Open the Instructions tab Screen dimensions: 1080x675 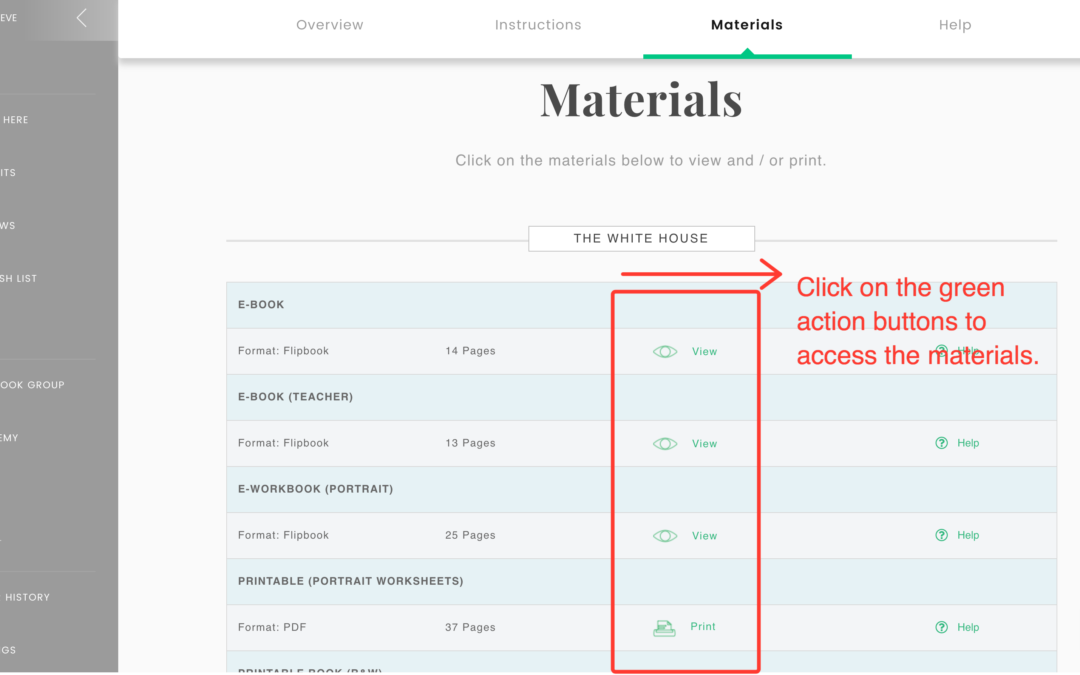pyautogui.click(x=538, y=25)
